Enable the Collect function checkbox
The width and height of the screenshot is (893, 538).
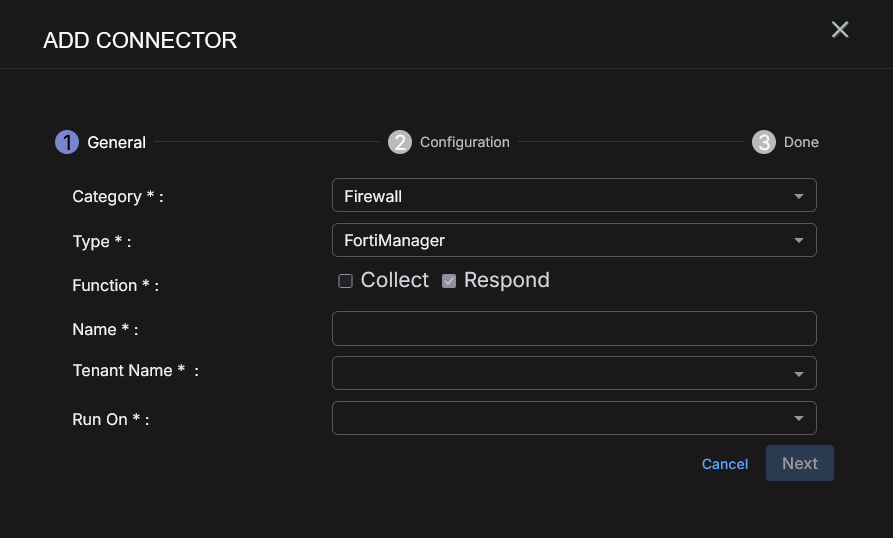(346, 281)
